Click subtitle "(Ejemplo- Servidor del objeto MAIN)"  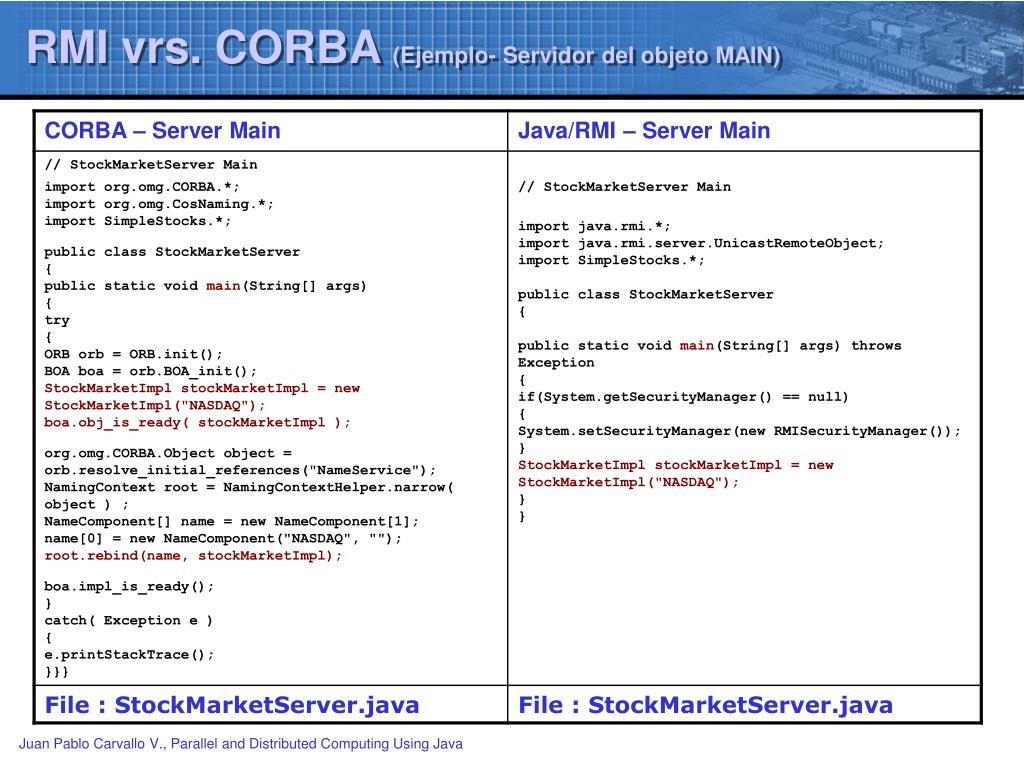586,56
